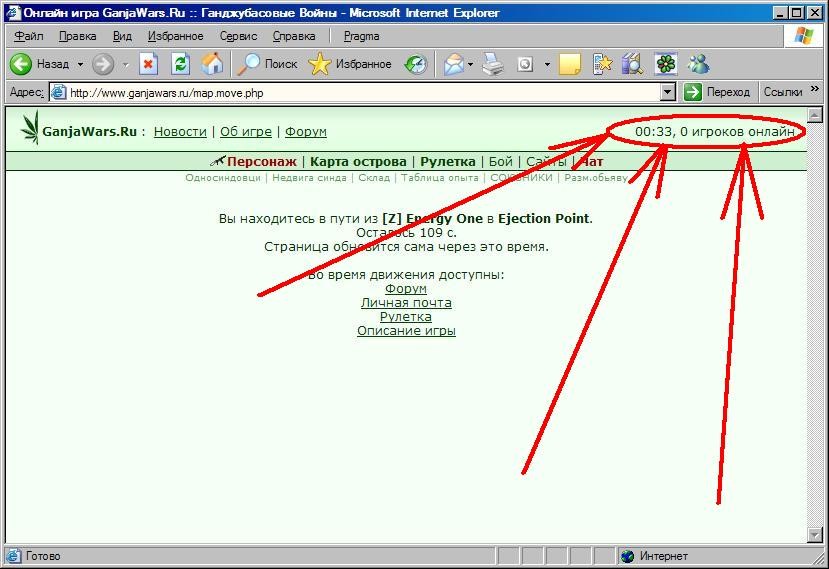Open Форум link in movement options list

tap(406, 289)
